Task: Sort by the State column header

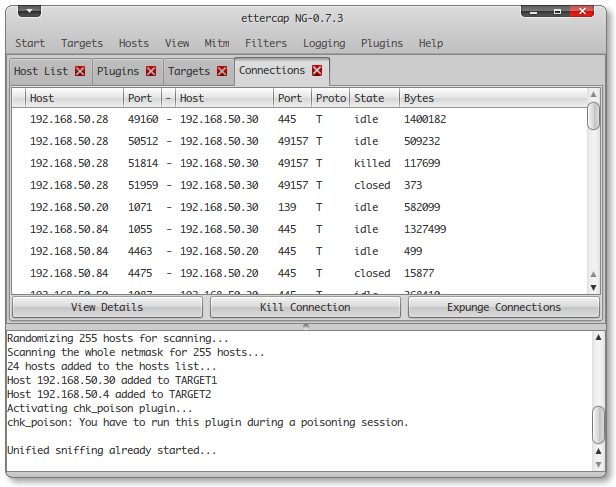Action: pos(374,98)
